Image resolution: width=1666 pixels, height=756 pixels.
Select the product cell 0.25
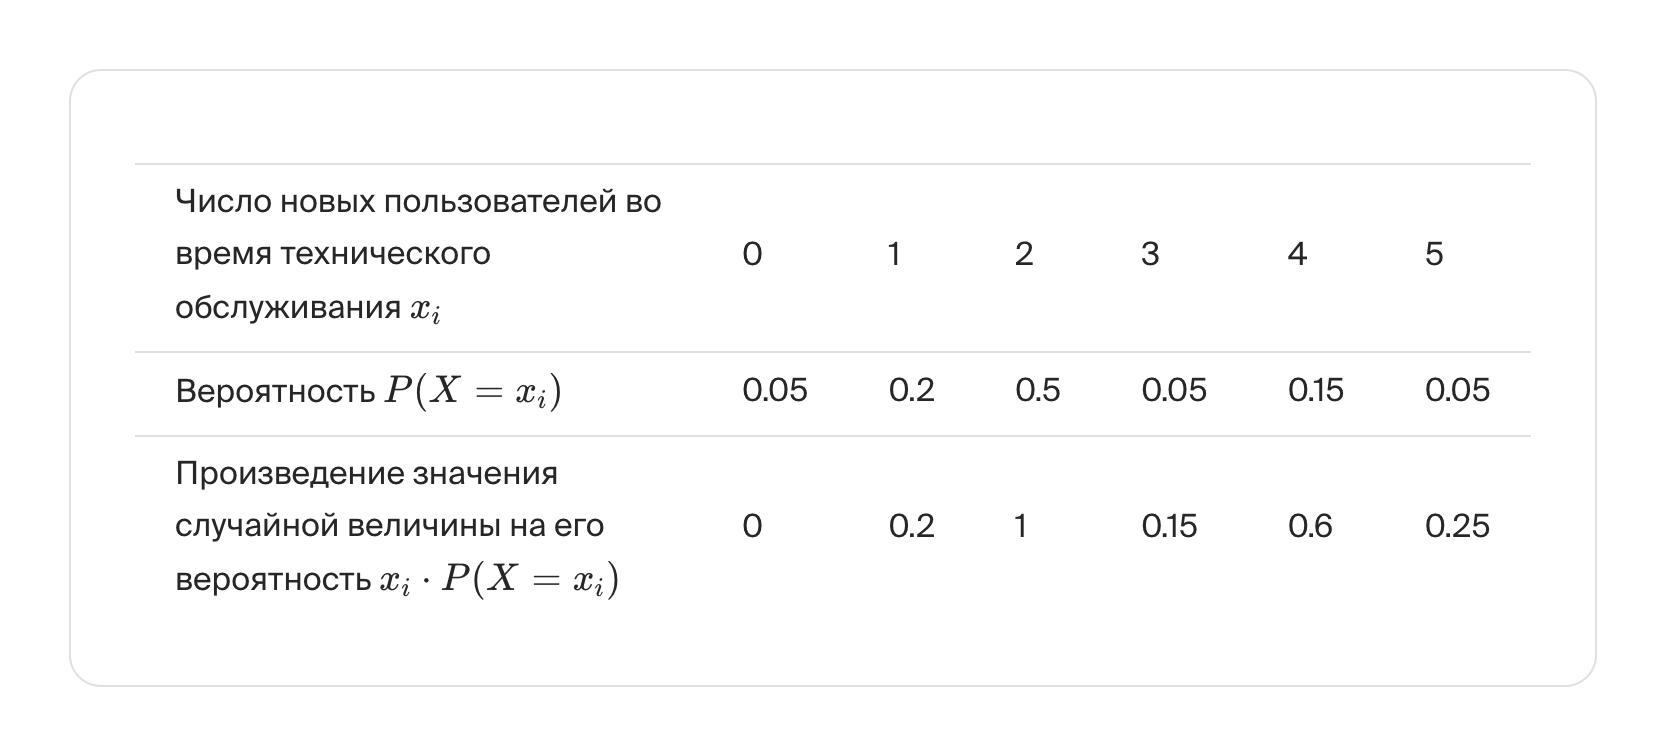1457,526
